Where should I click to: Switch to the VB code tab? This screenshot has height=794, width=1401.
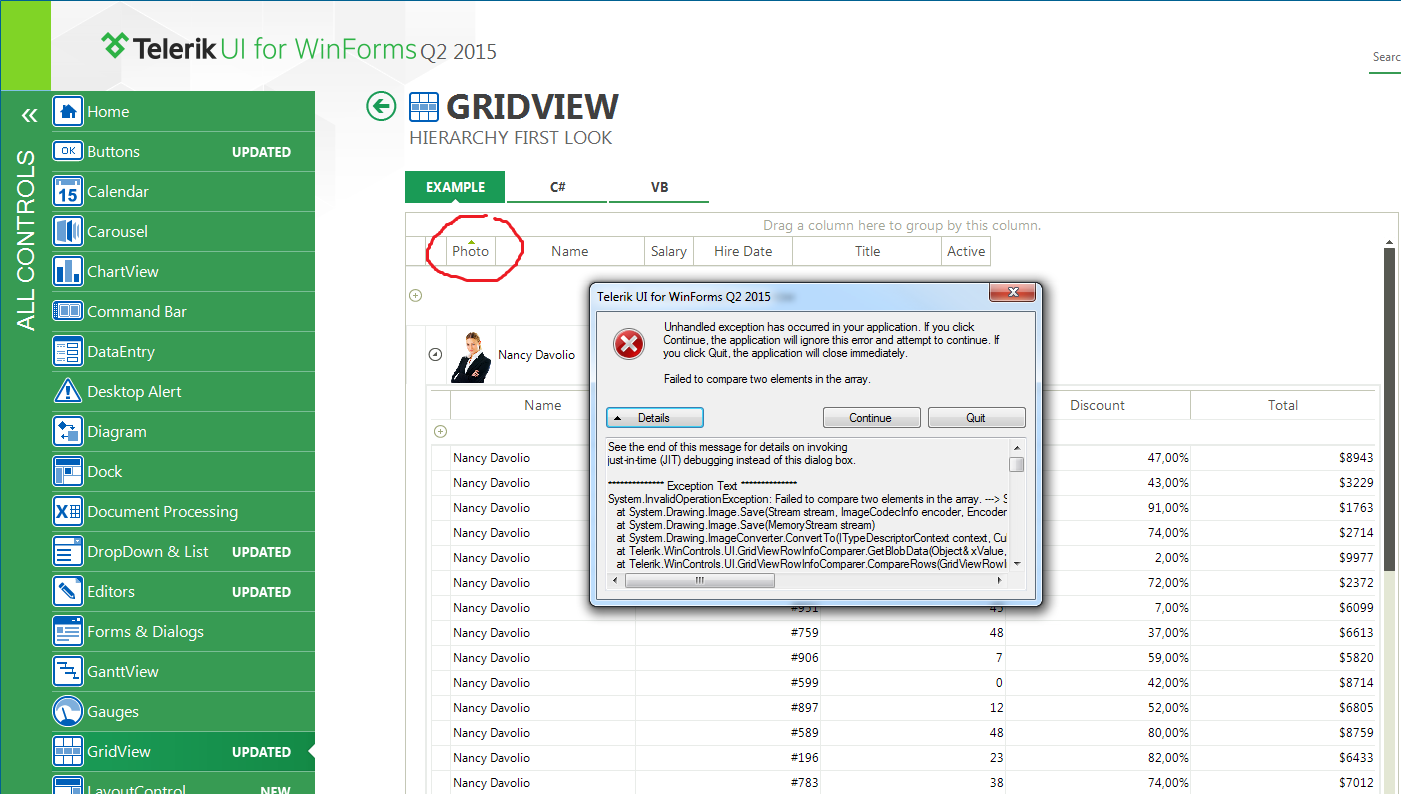click(x=659, y=187)
